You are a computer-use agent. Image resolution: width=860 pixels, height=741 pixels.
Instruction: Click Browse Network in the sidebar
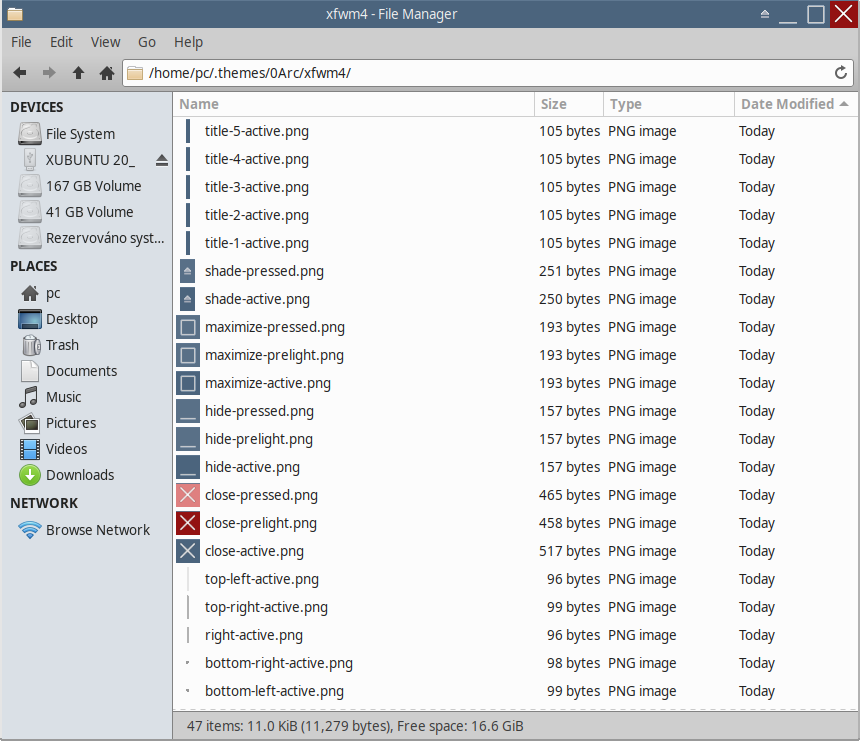tap(97, 530)
